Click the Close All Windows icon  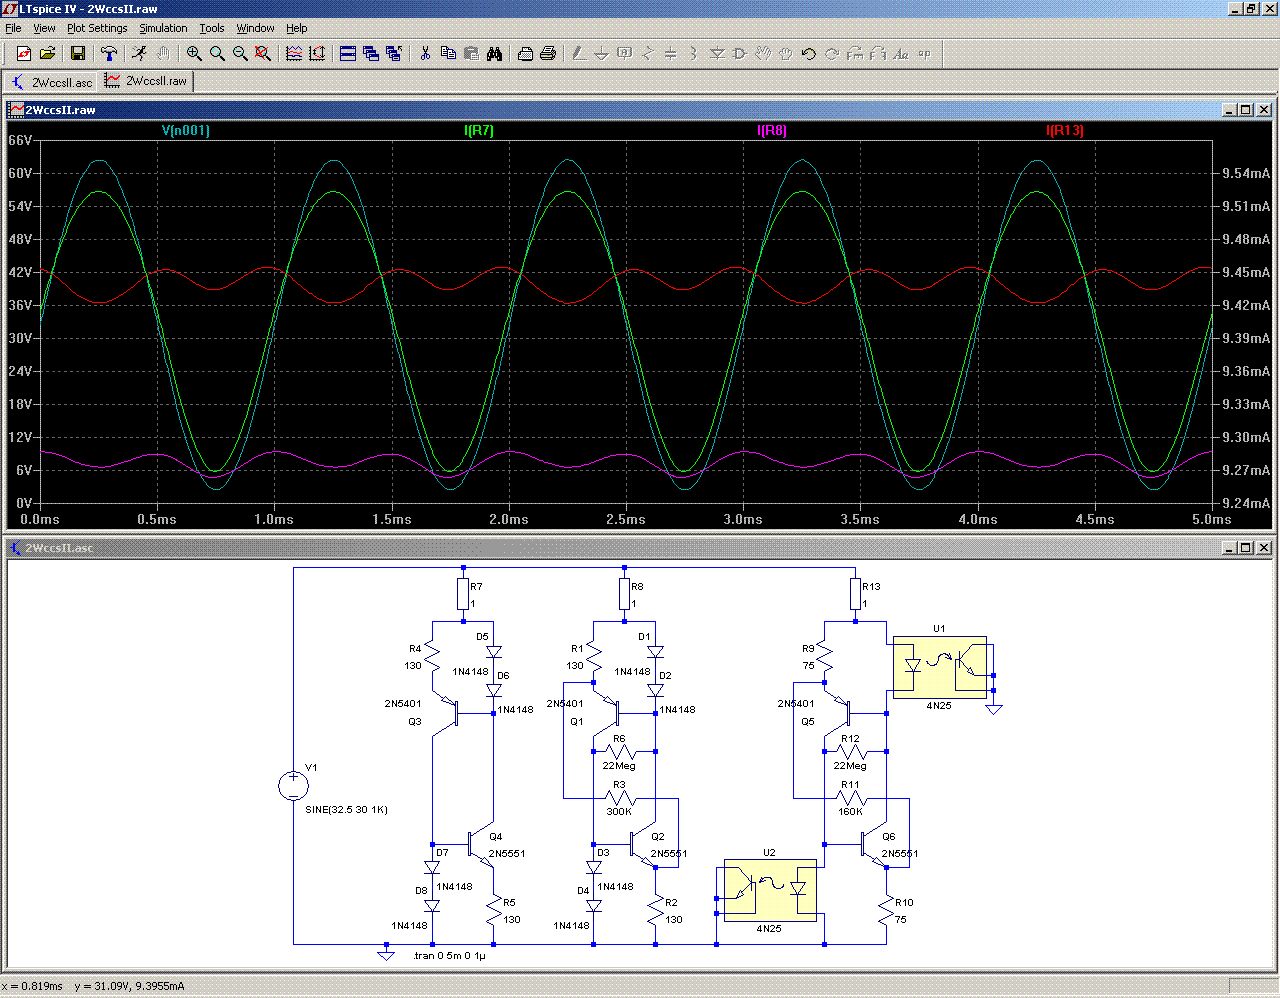(394, 54)
